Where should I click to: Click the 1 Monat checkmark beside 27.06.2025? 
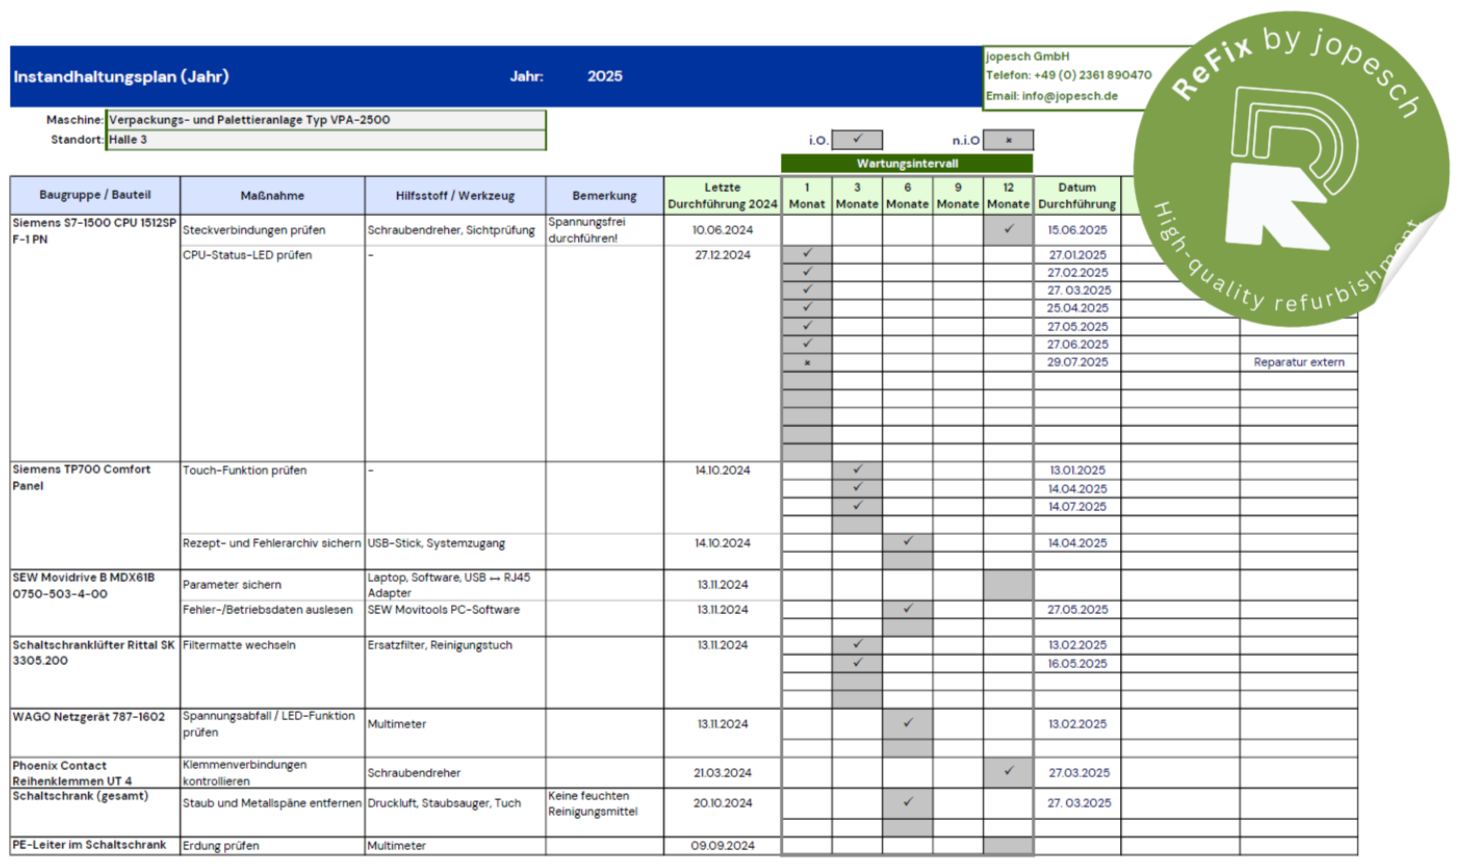point(807,344)
